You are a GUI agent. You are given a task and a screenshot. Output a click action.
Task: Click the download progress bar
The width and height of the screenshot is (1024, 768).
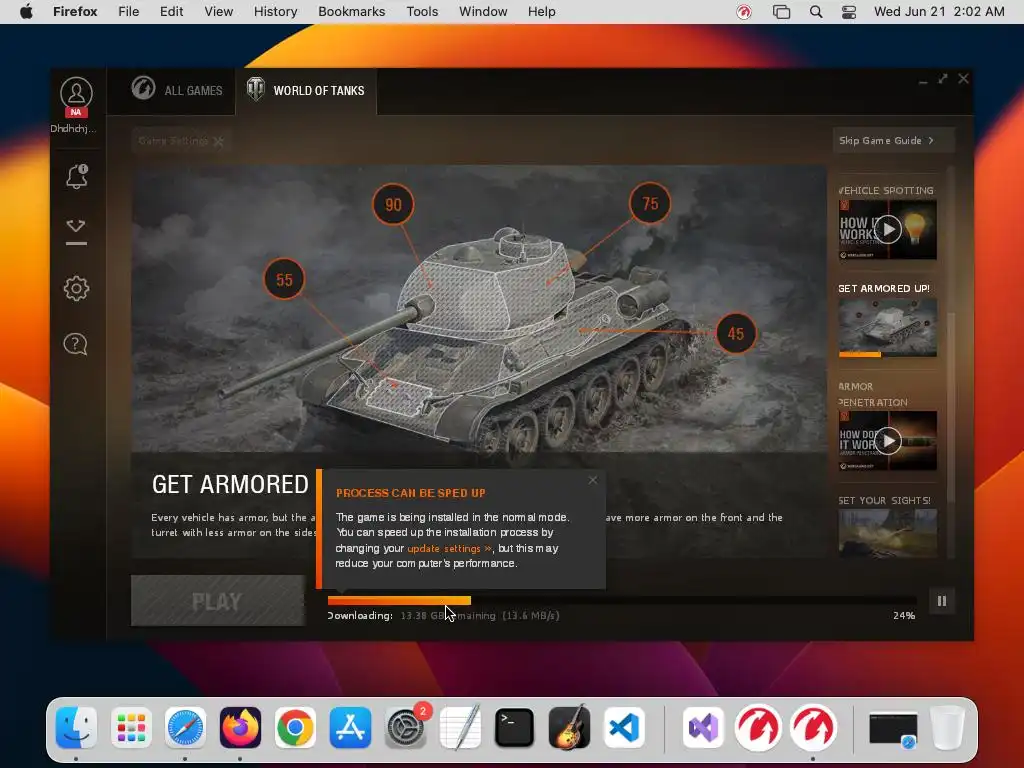point(622,600)
